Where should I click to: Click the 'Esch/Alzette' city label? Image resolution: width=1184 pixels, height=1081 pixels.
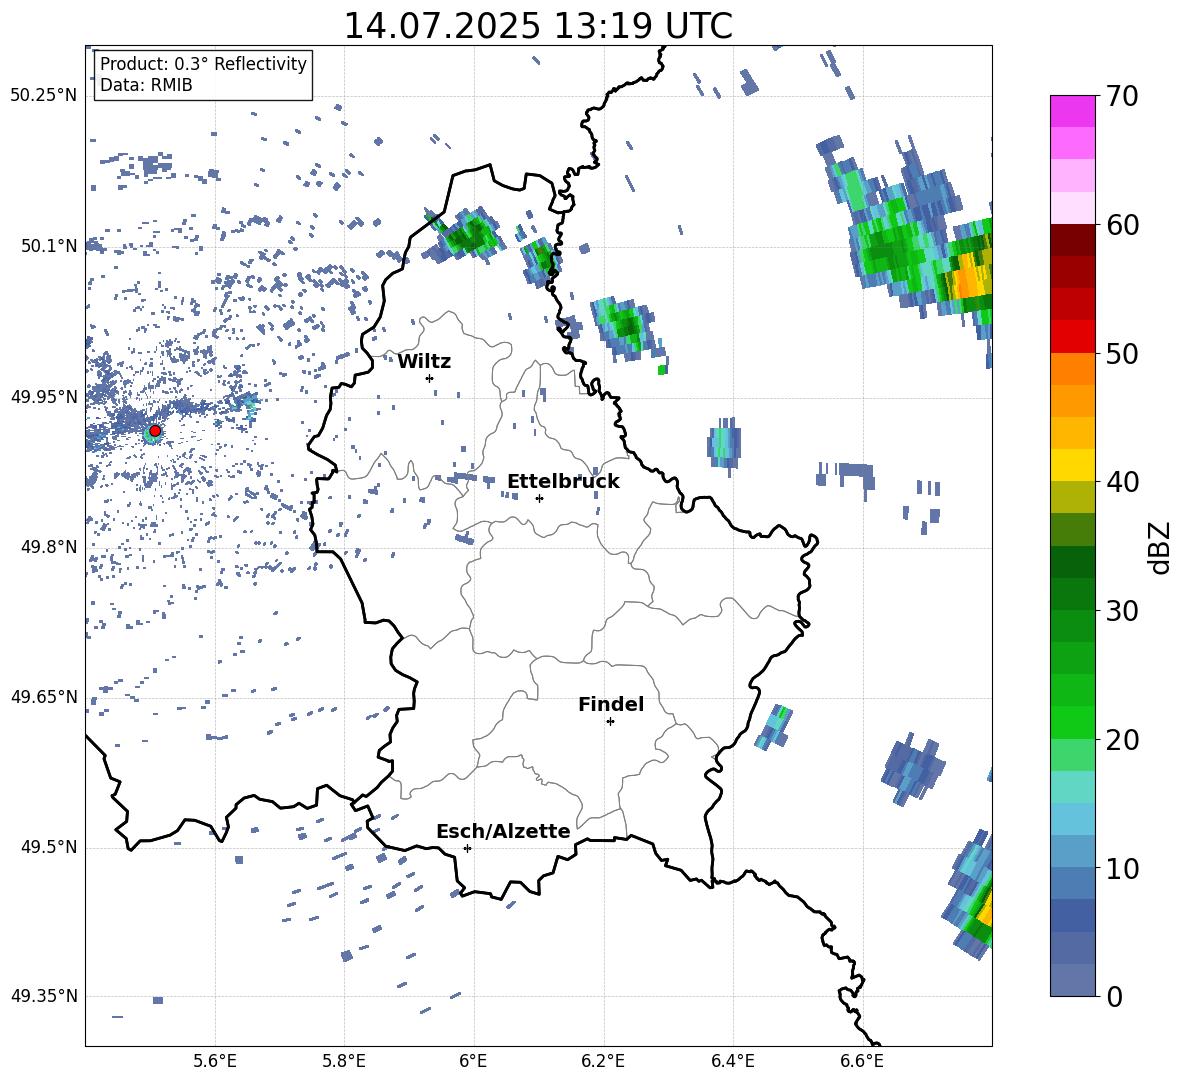pyautogui.click(x=504, y=831)
